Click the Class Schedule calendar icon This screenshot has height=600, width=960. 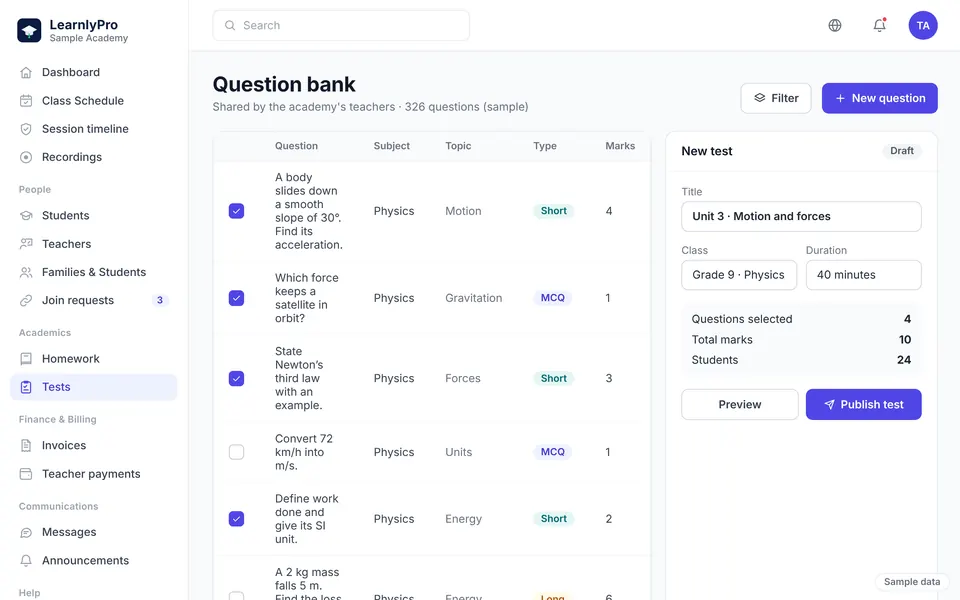point(26,100)
